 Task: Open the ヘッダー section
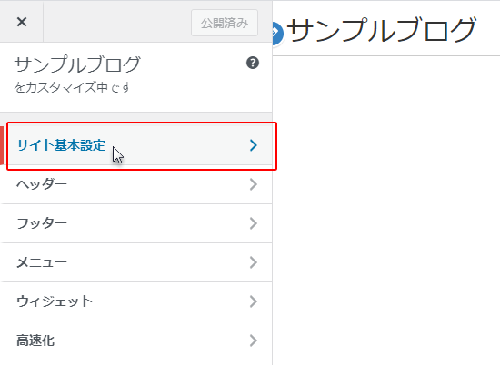(136, 184)
